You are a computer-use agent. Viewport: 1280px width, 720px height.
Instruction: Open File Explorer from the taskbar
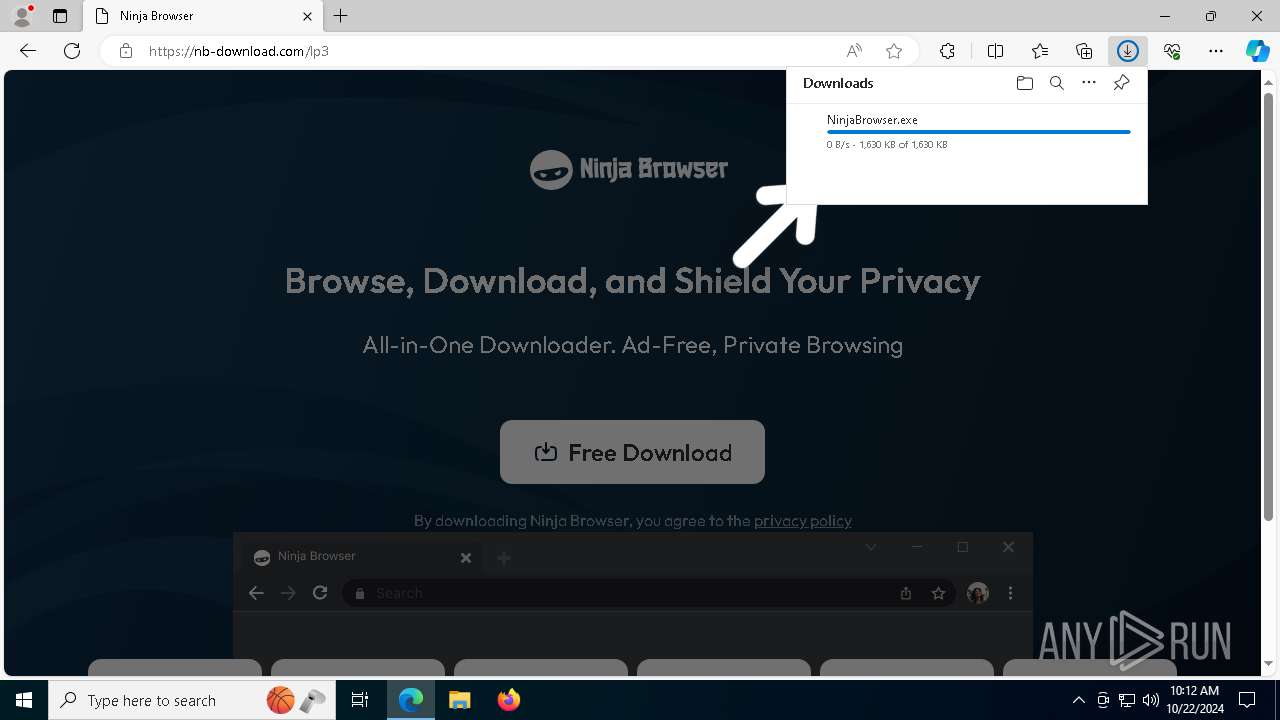coord(459,700)
